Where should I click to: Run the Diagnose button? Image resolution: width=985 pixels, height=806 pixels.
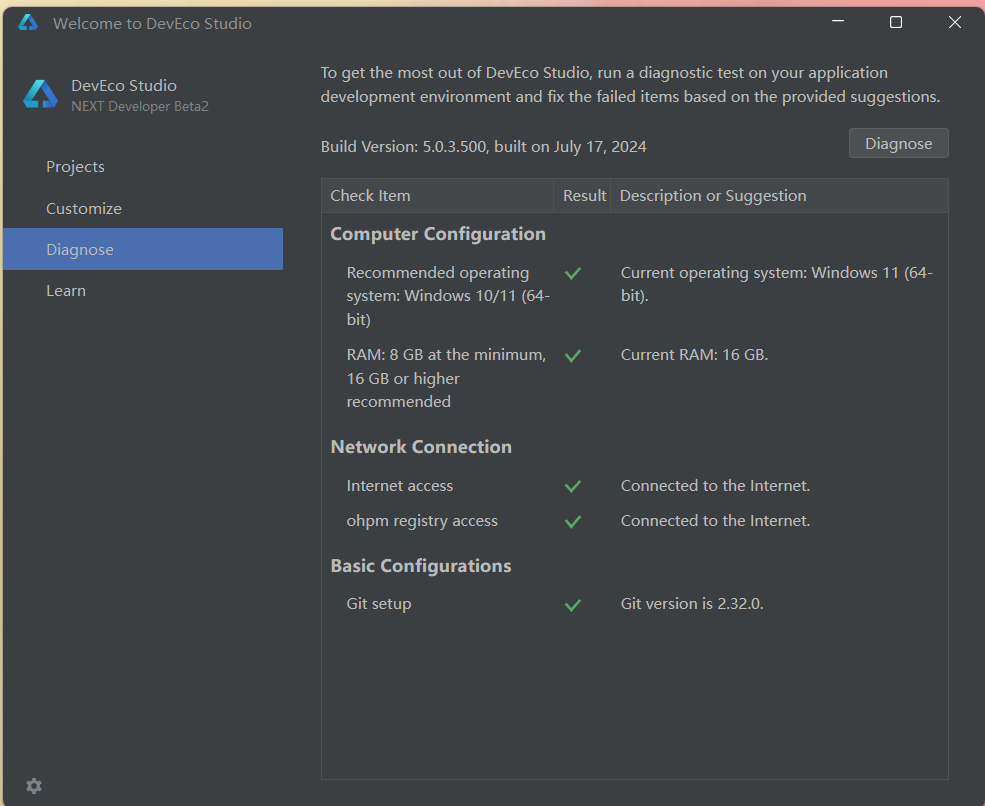coord(898,143)
